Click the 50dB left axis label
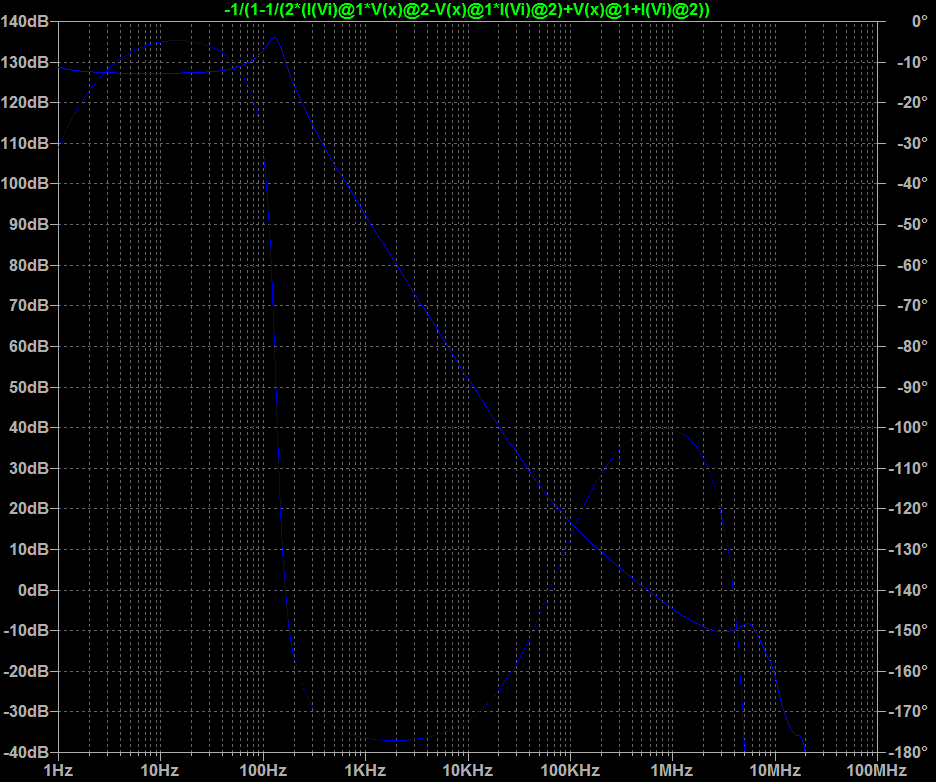 [x=29, y=387]
